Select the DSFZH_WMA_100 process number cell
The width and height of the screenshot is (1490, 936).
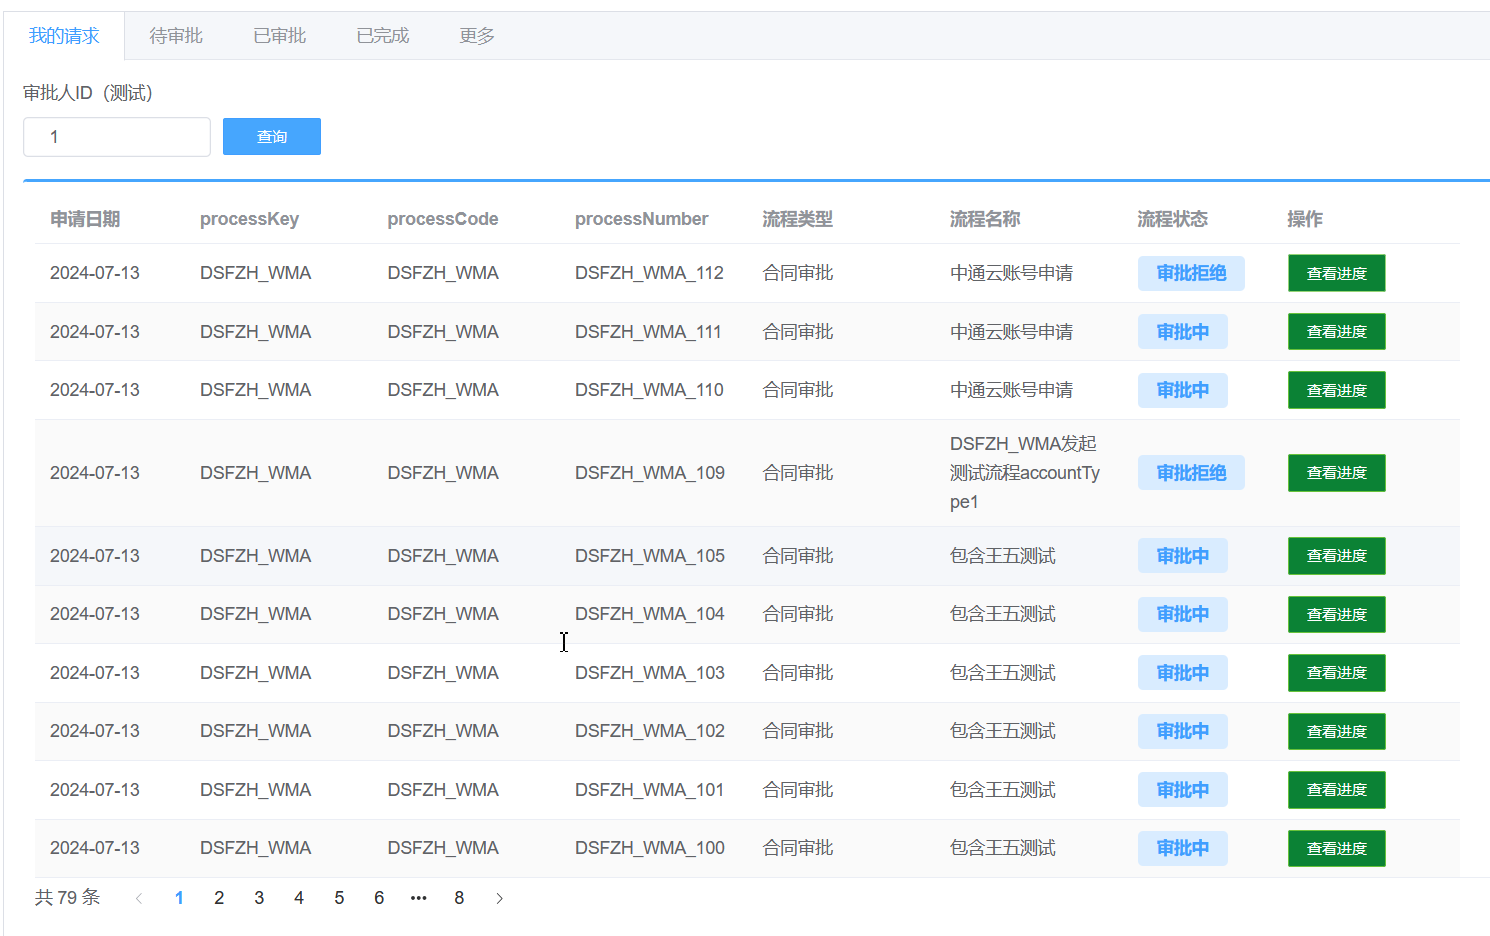pos(650,848)
